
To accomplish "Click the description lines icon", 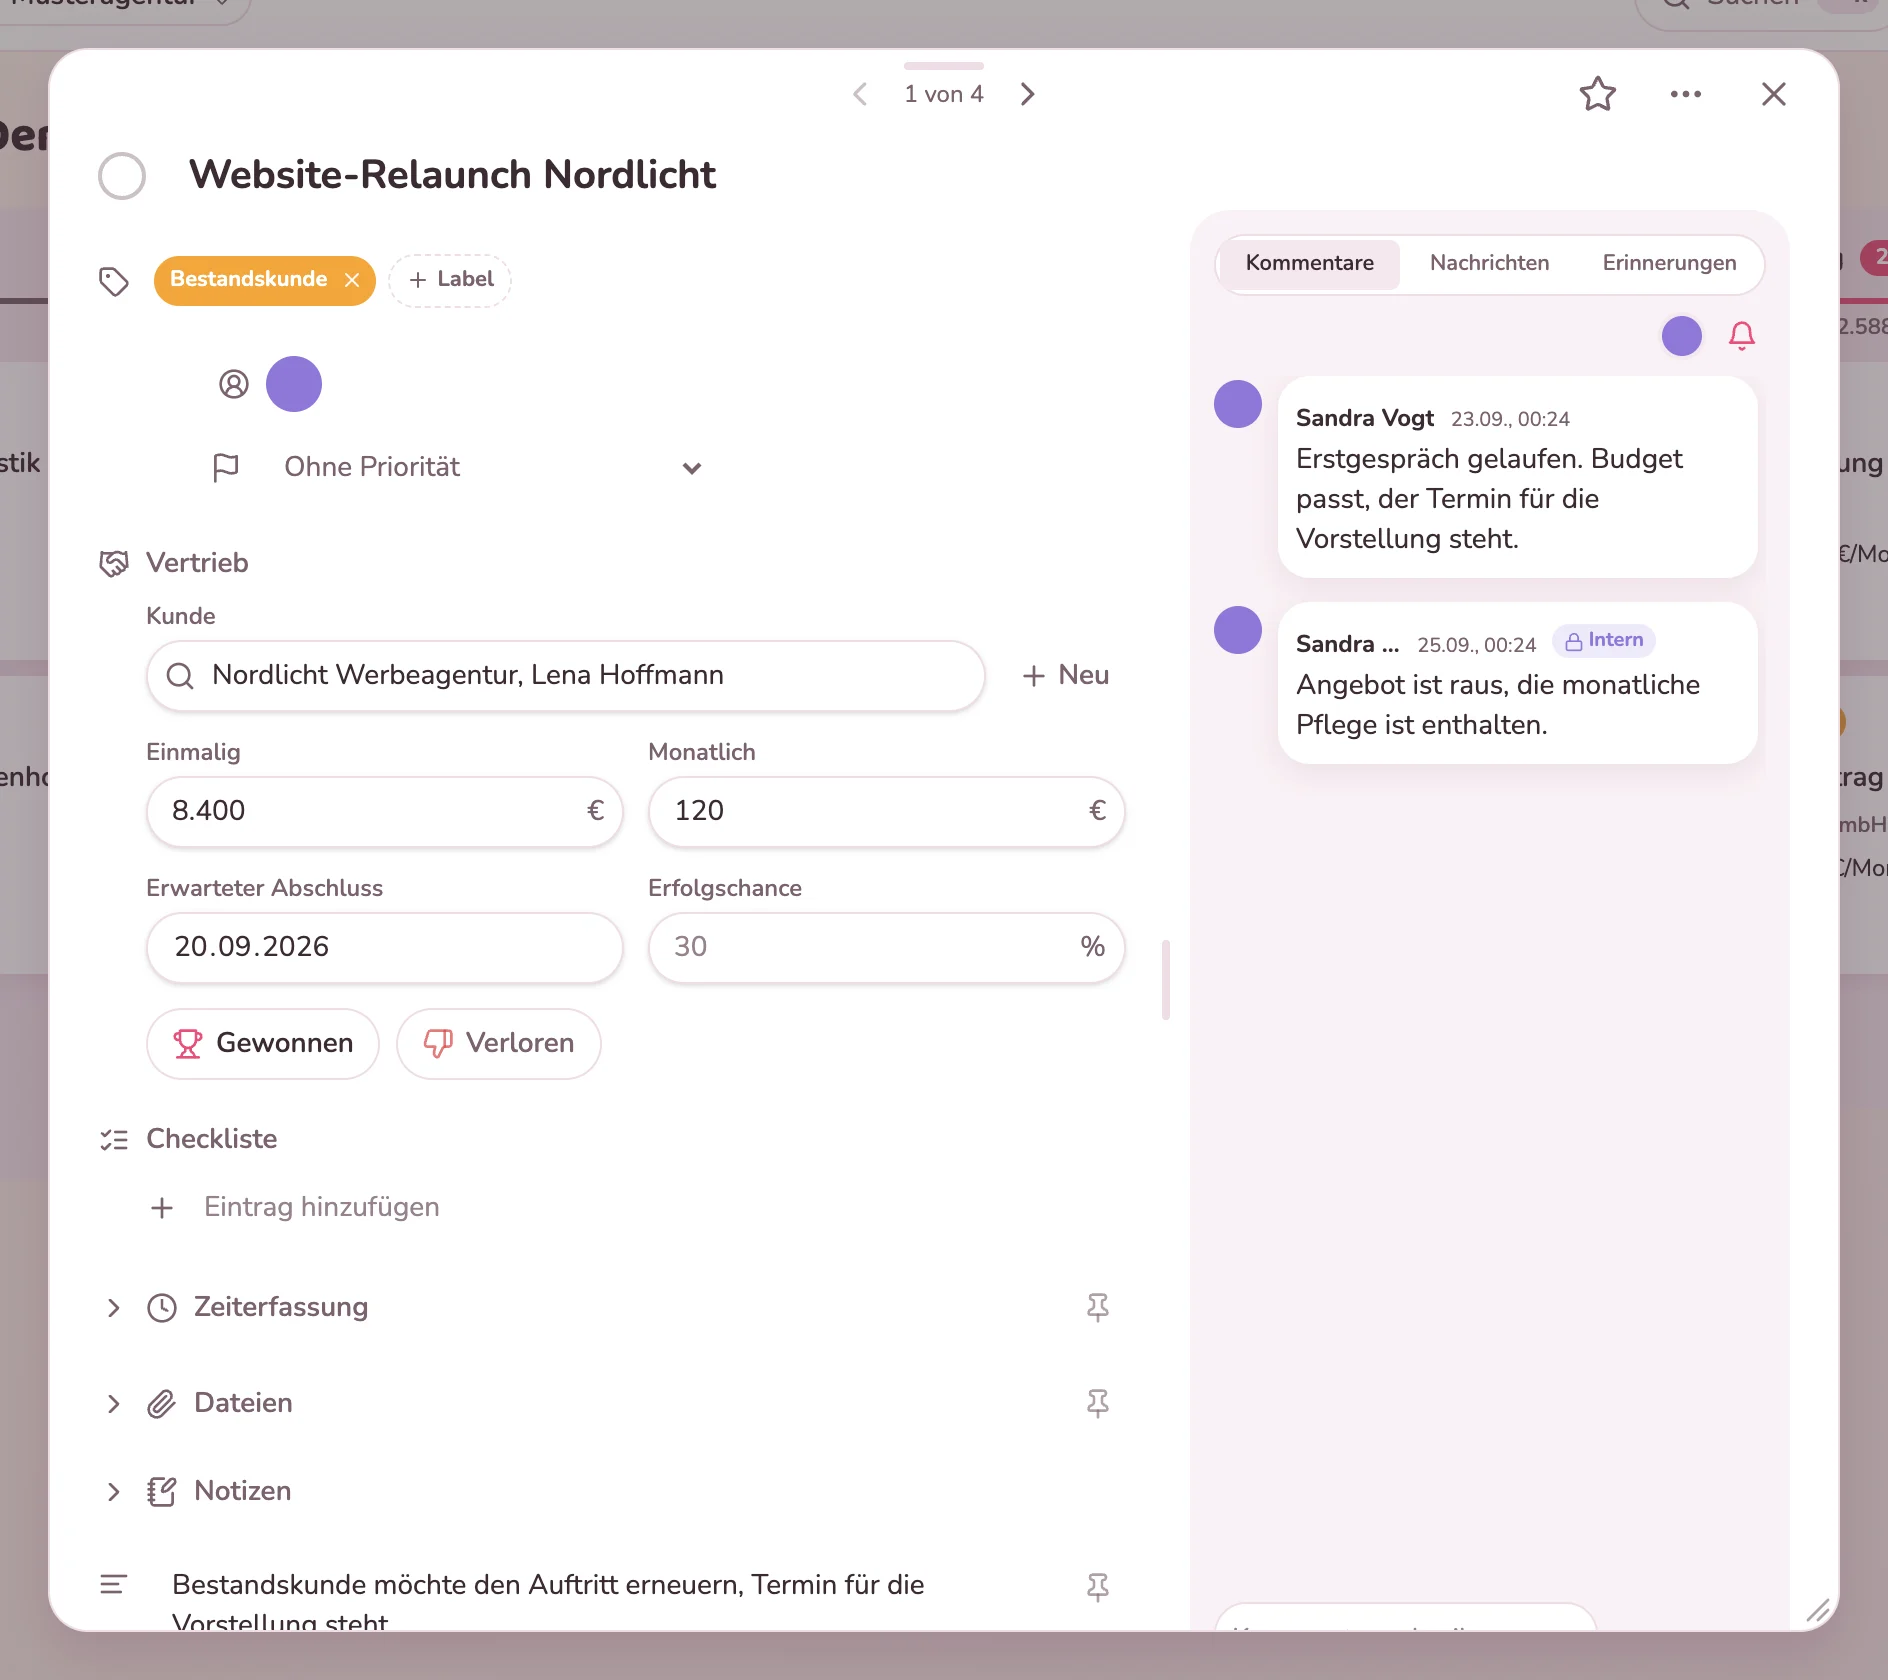I will pyautogui.click(x=113, y=1585).
